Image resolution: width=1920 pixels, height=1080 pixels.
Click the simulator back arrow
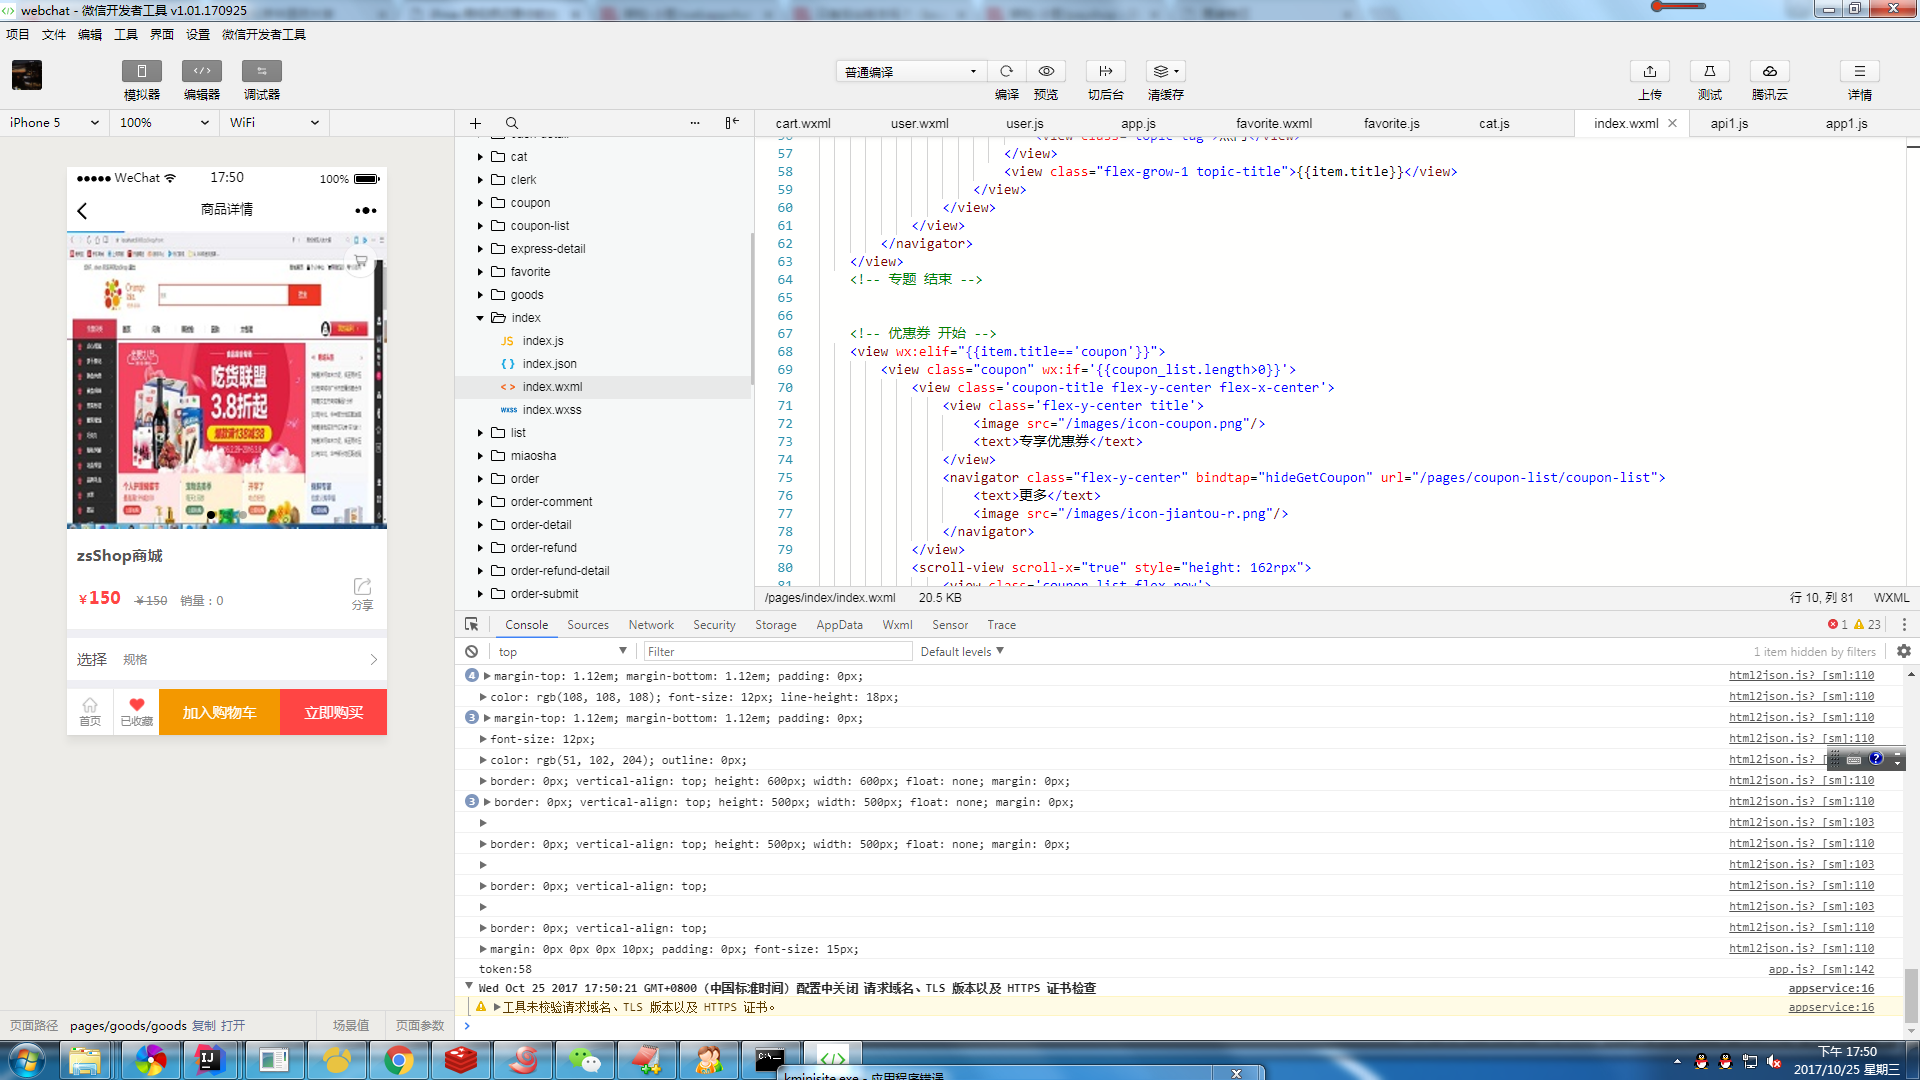83,210
